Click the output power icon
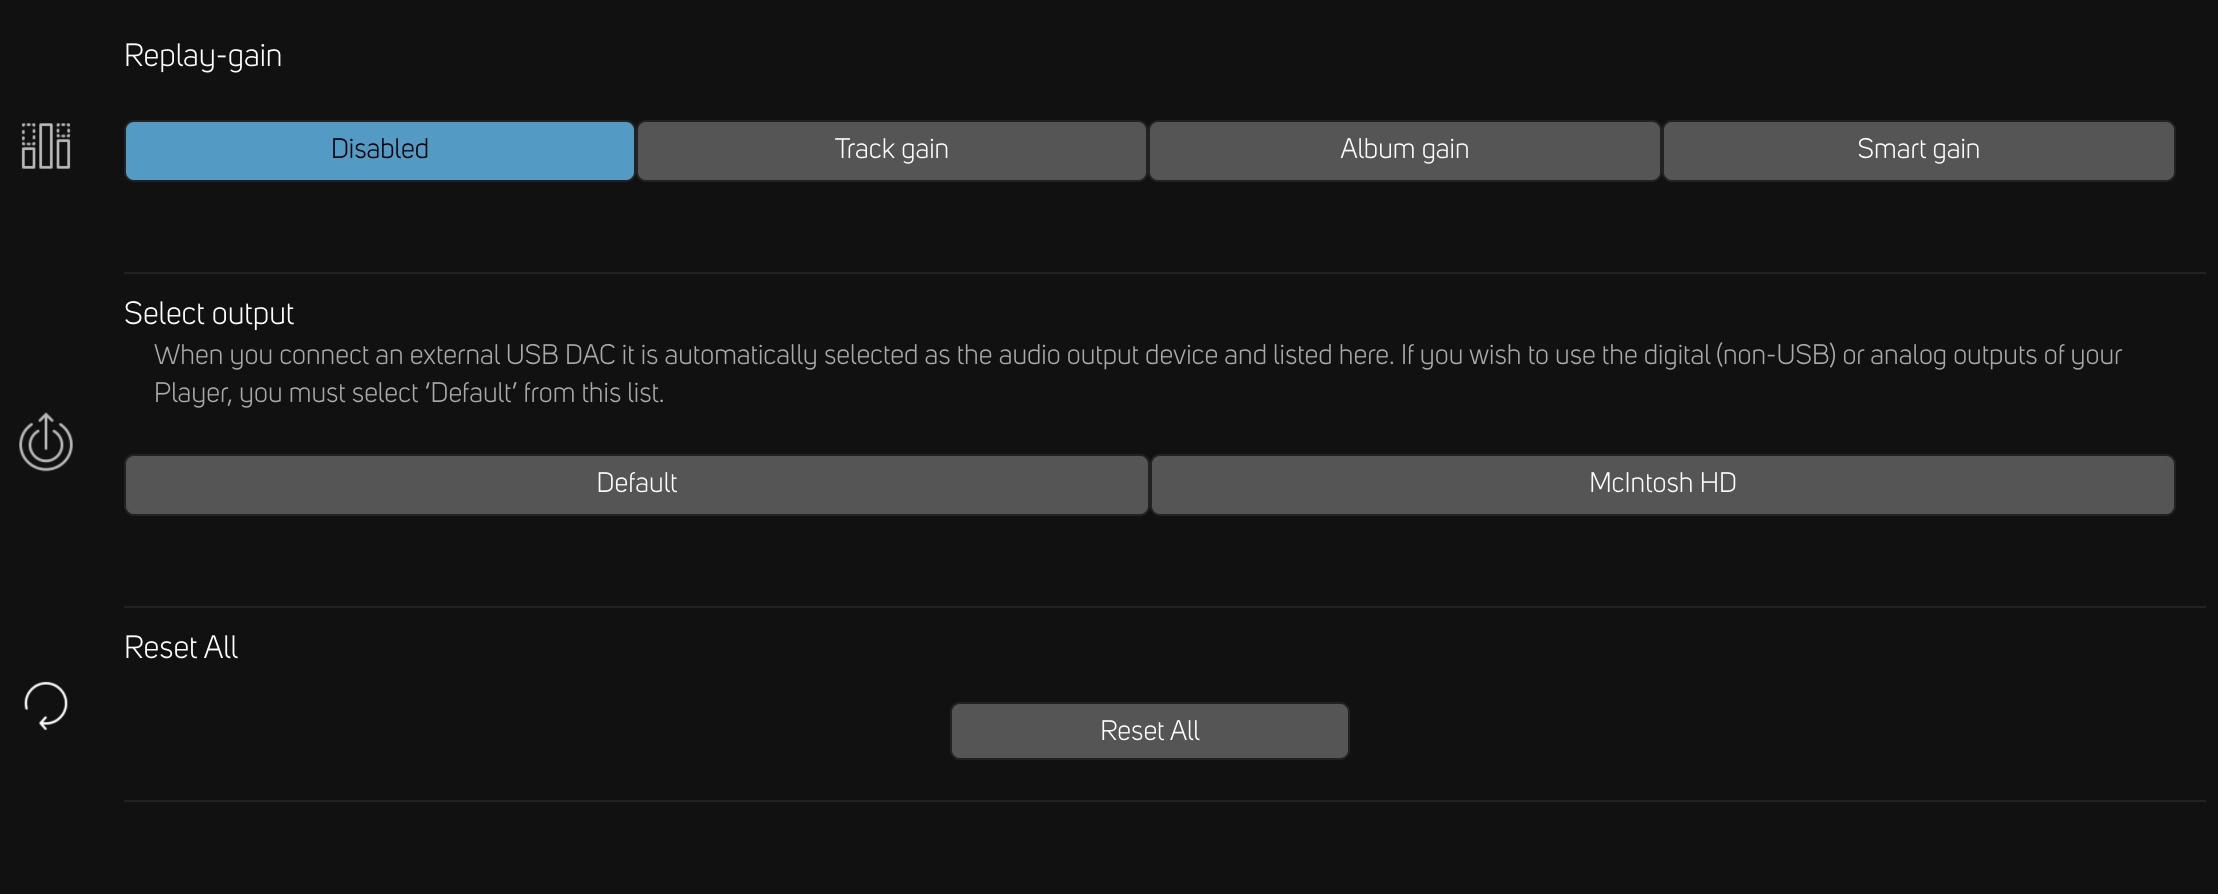The image size is (2218, 894). point(46,442)
